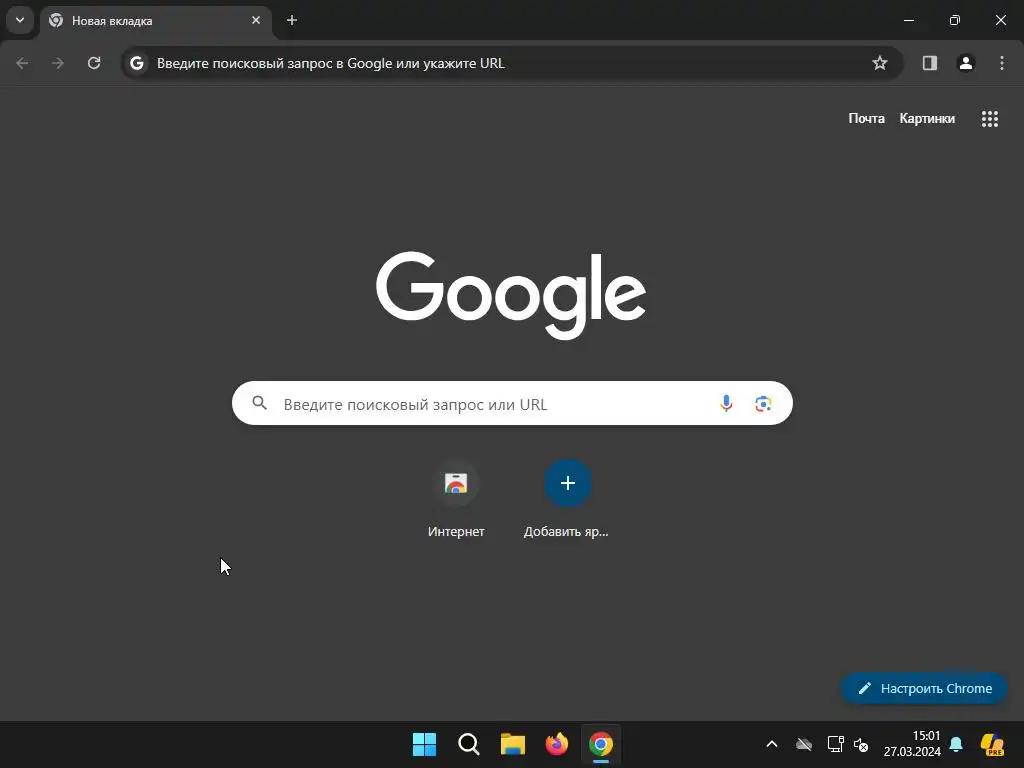Focus the Google search box
Screen dimensions: 1024x768
[x=512, y=404]
